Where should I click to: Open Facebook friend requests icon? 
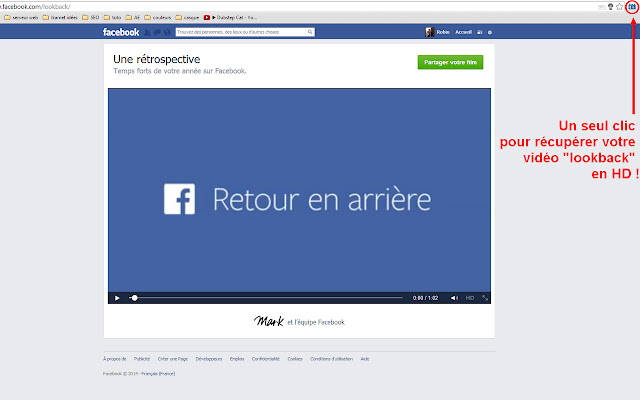tap(147, 32)
